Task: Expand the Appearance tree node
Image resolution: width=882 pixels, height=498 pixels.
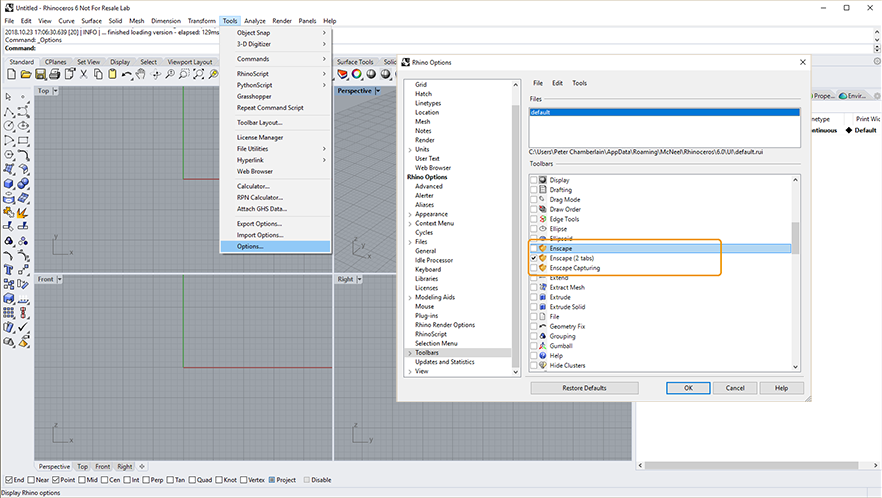Action: click(x=410, y=214)
